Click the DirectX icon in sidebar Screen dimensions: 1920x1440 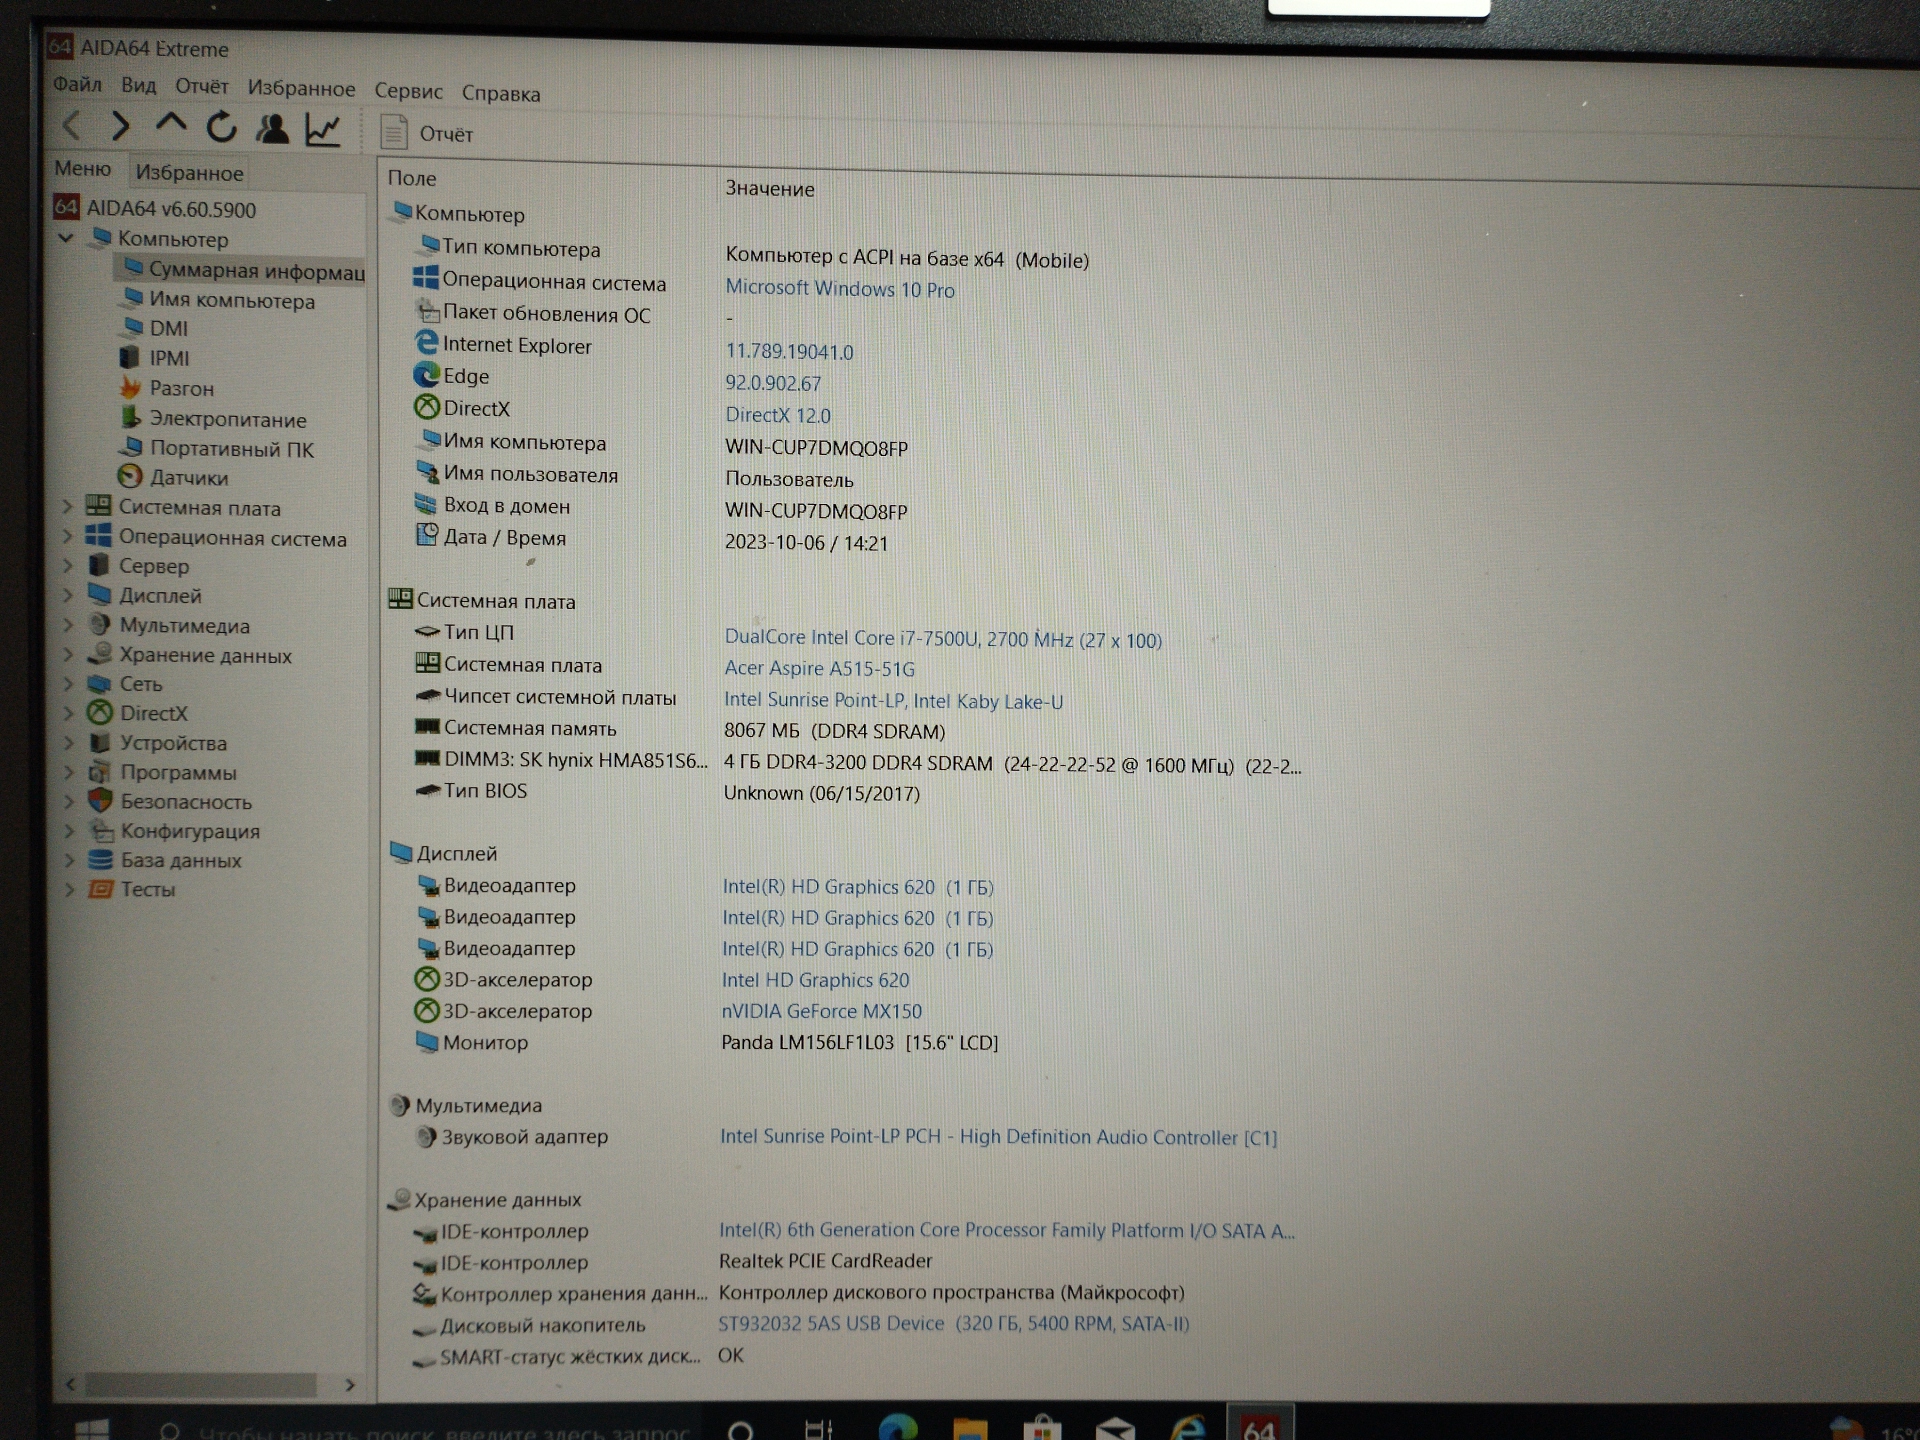[99, 713]
